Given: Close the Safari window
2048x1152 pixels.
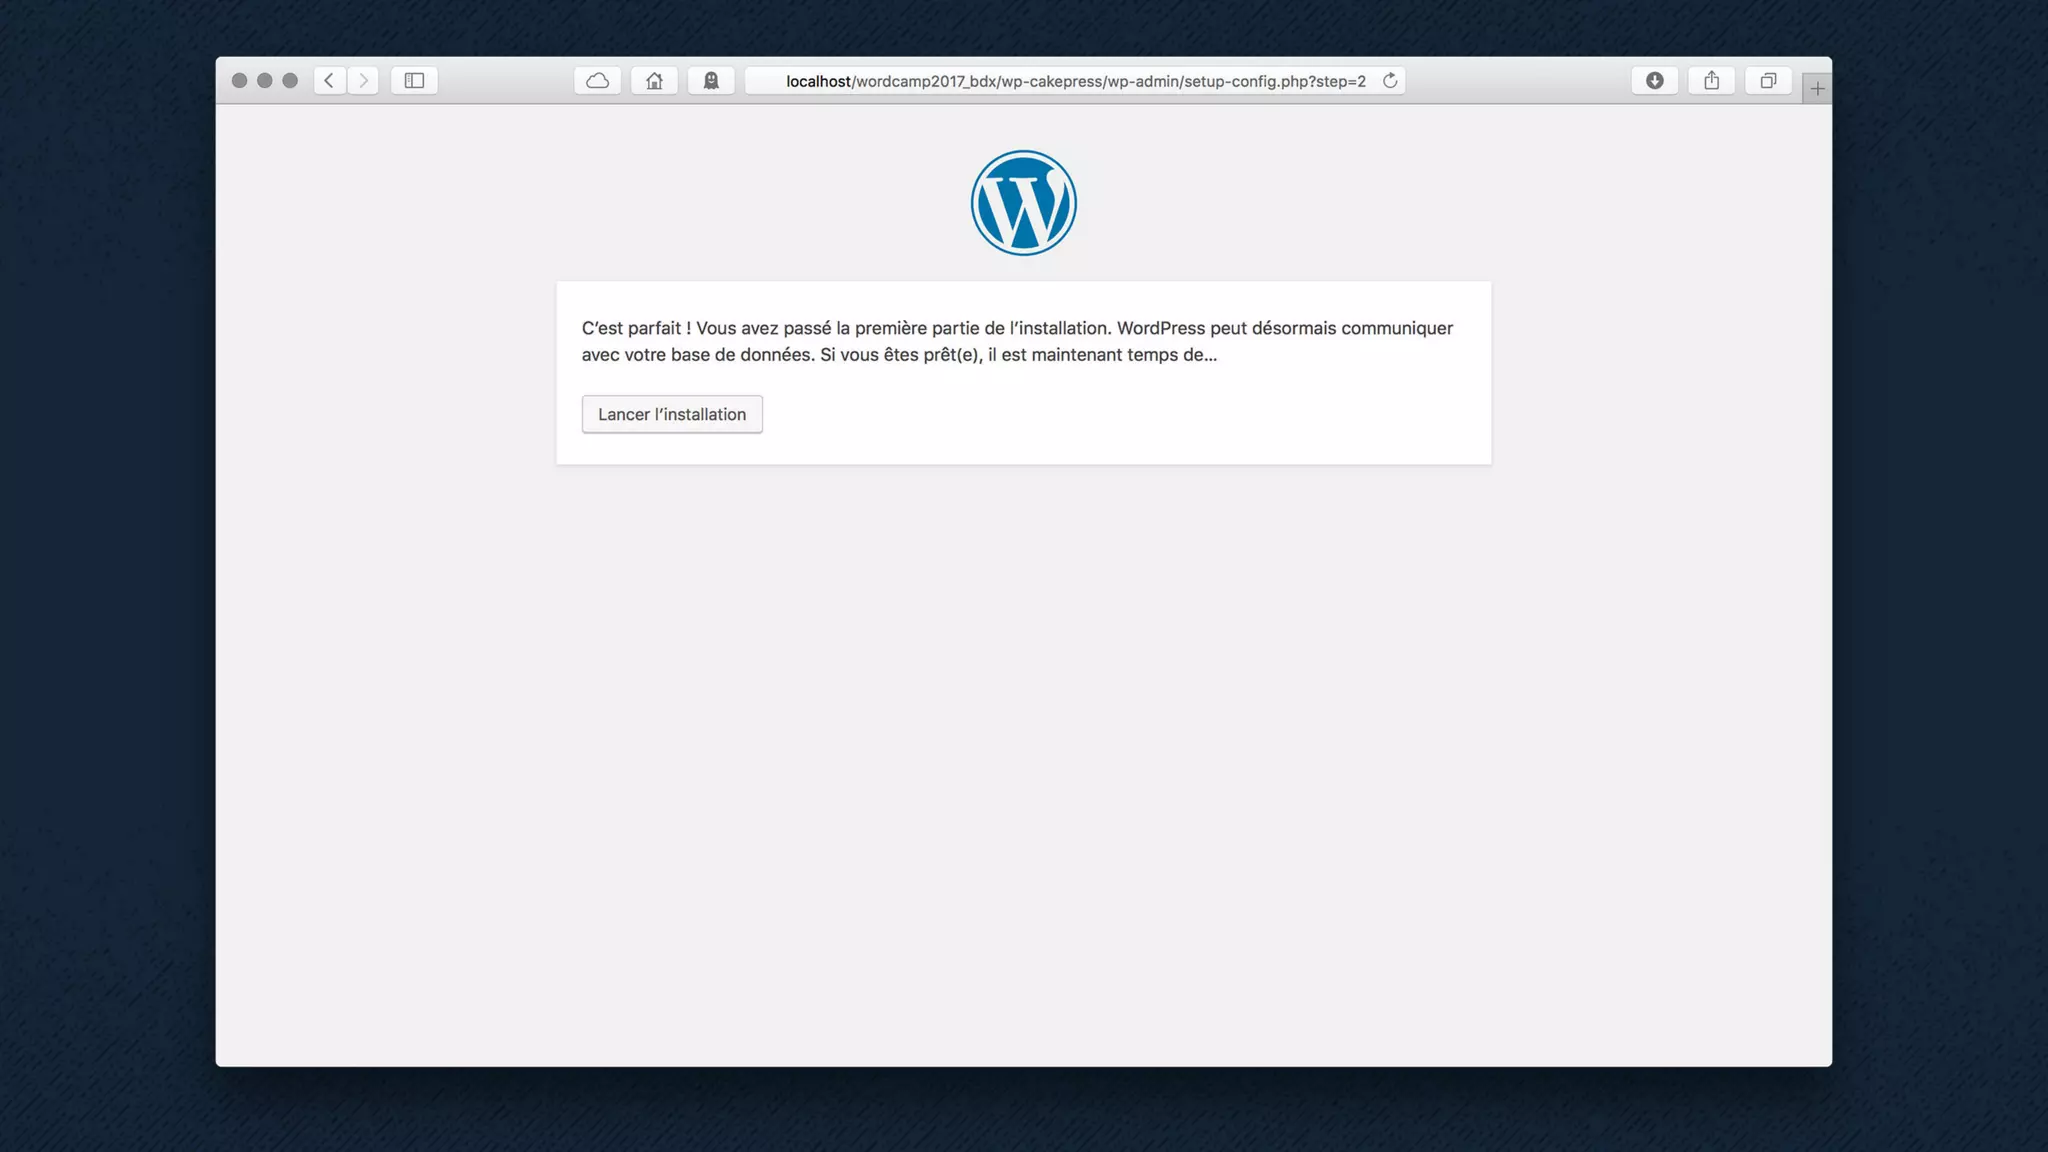Looking at the screenshot, I should 239,80.
